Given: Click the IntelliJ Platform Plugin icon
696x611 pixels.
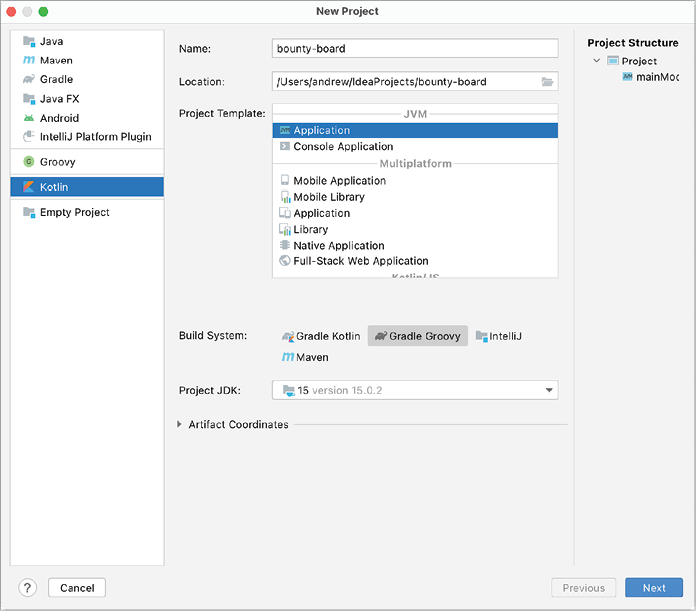Looking at the screenshot, I should pyautogui.click(x=29, y=137).
